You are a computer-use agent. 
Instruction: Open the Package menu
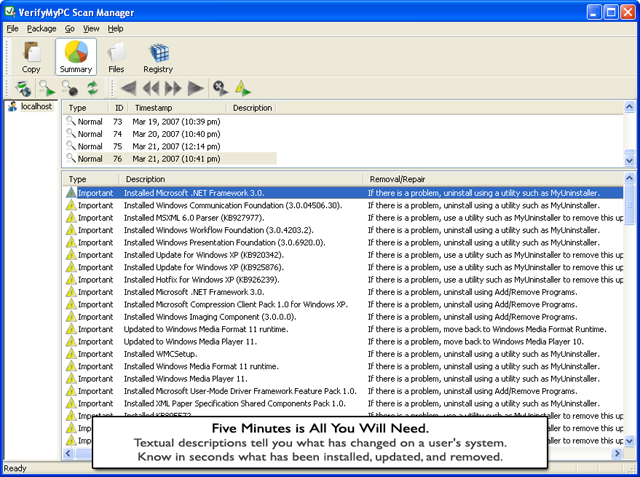click(x=42, y=29)
